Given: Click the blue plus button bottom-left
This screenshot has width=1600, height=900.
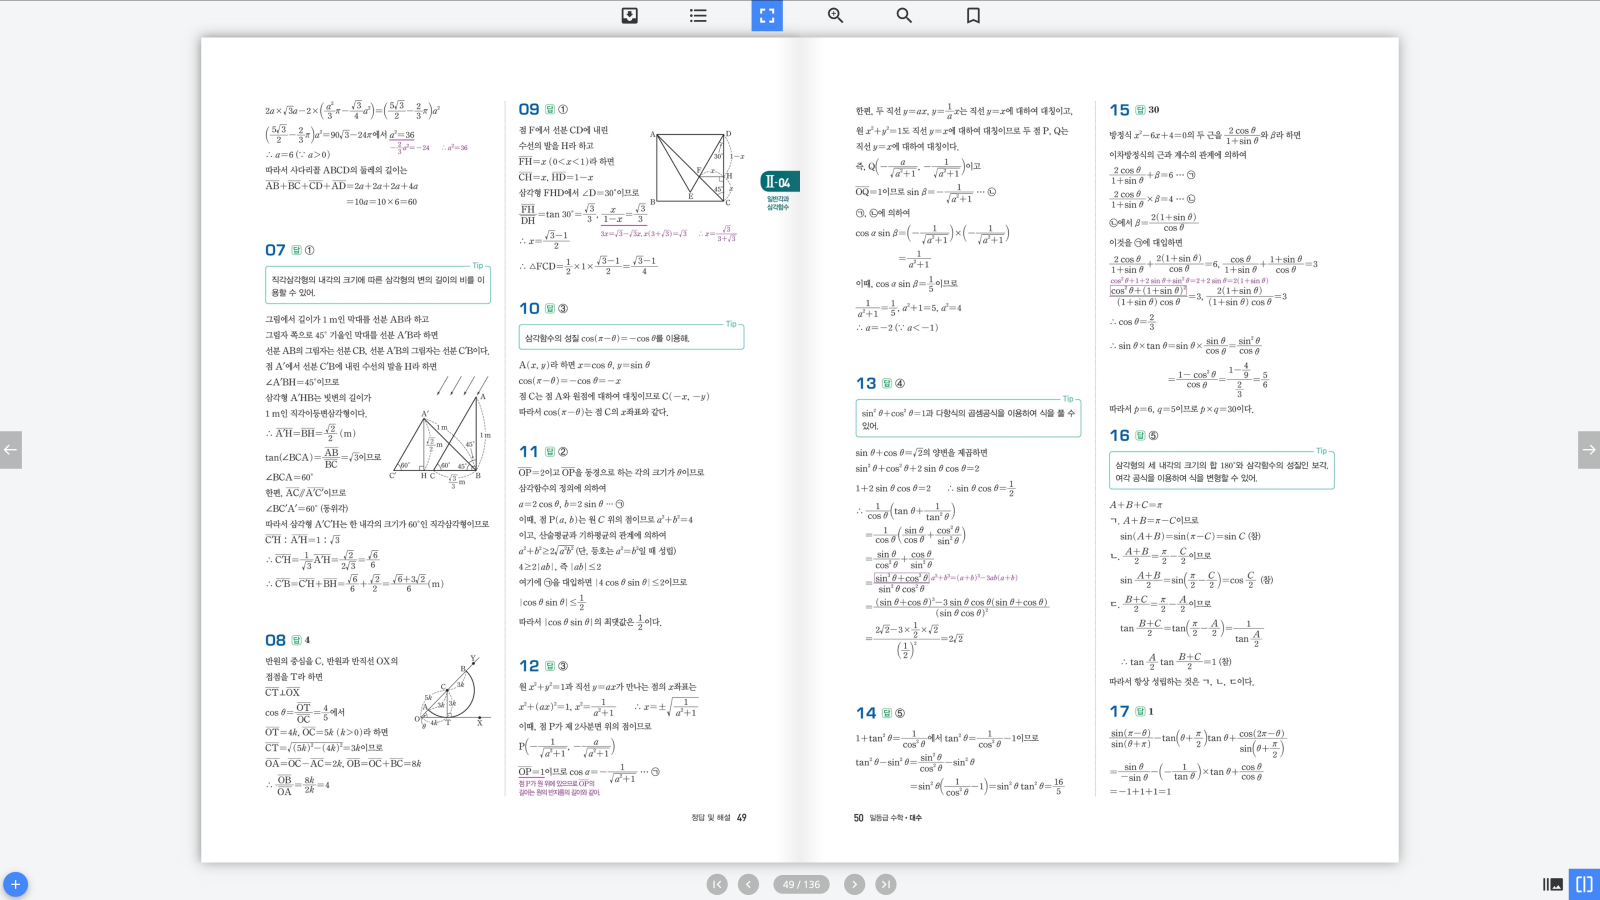Looking at the screenshot, I should pyautogui.click(x=15, y=884).
